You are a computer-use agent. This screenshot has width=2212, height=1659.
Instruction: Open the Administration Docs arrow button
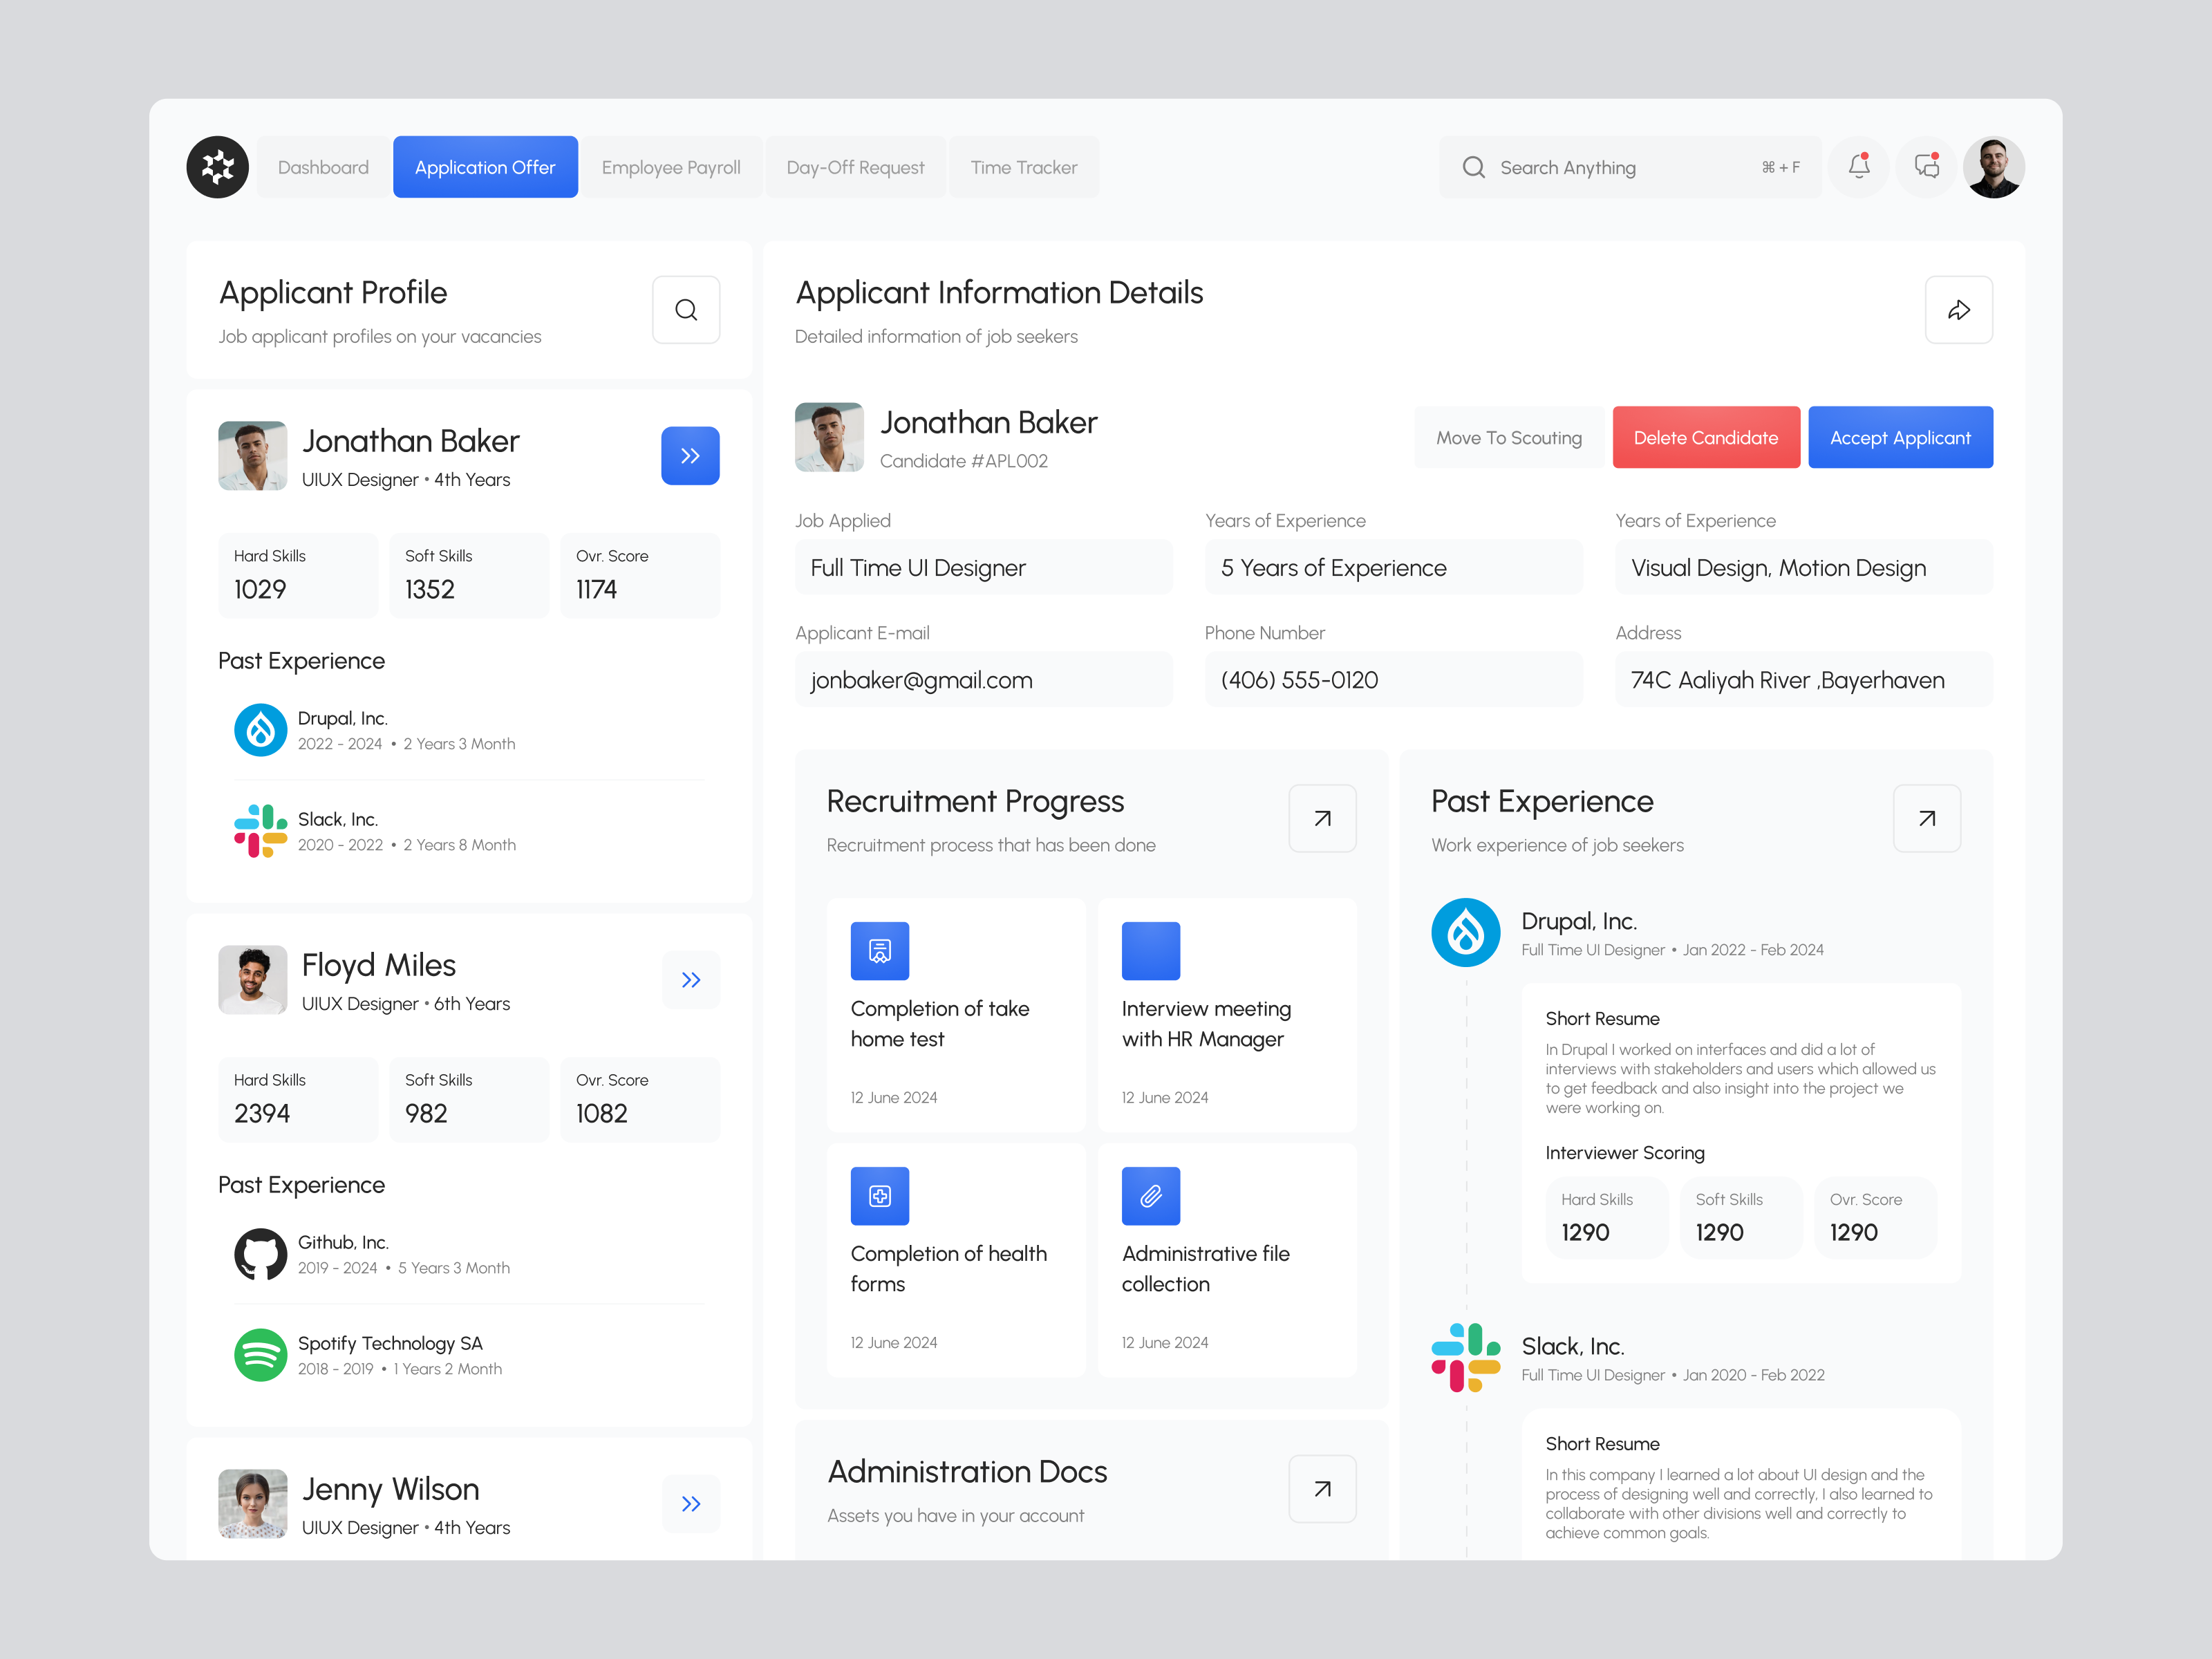[1322, 1489]
